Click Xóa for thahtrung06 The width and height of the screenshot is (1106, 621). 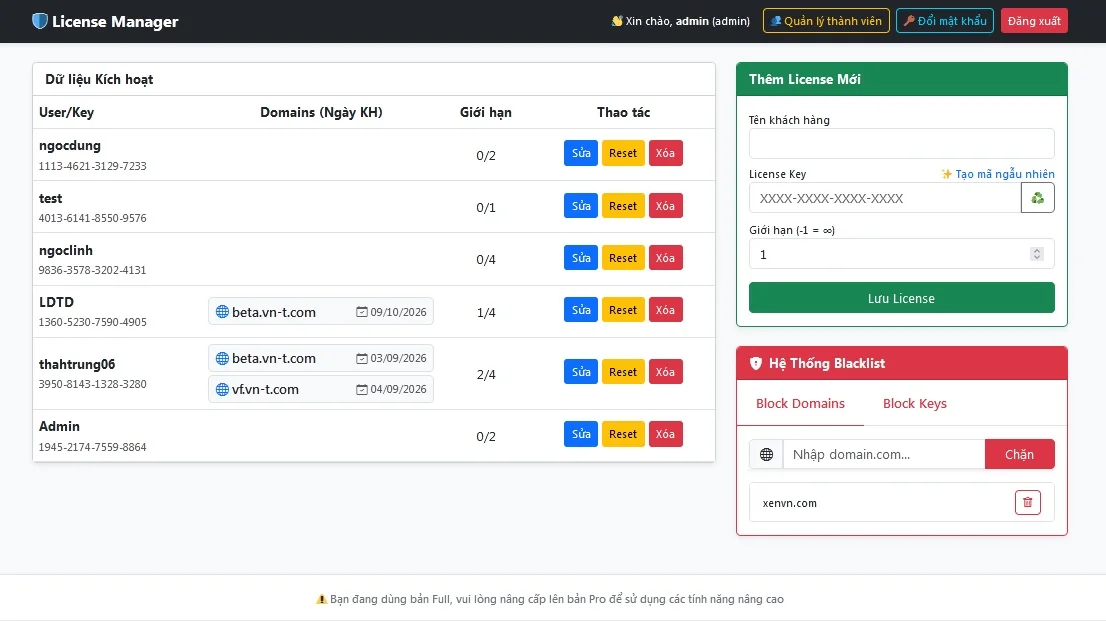(x=665, y=372)
